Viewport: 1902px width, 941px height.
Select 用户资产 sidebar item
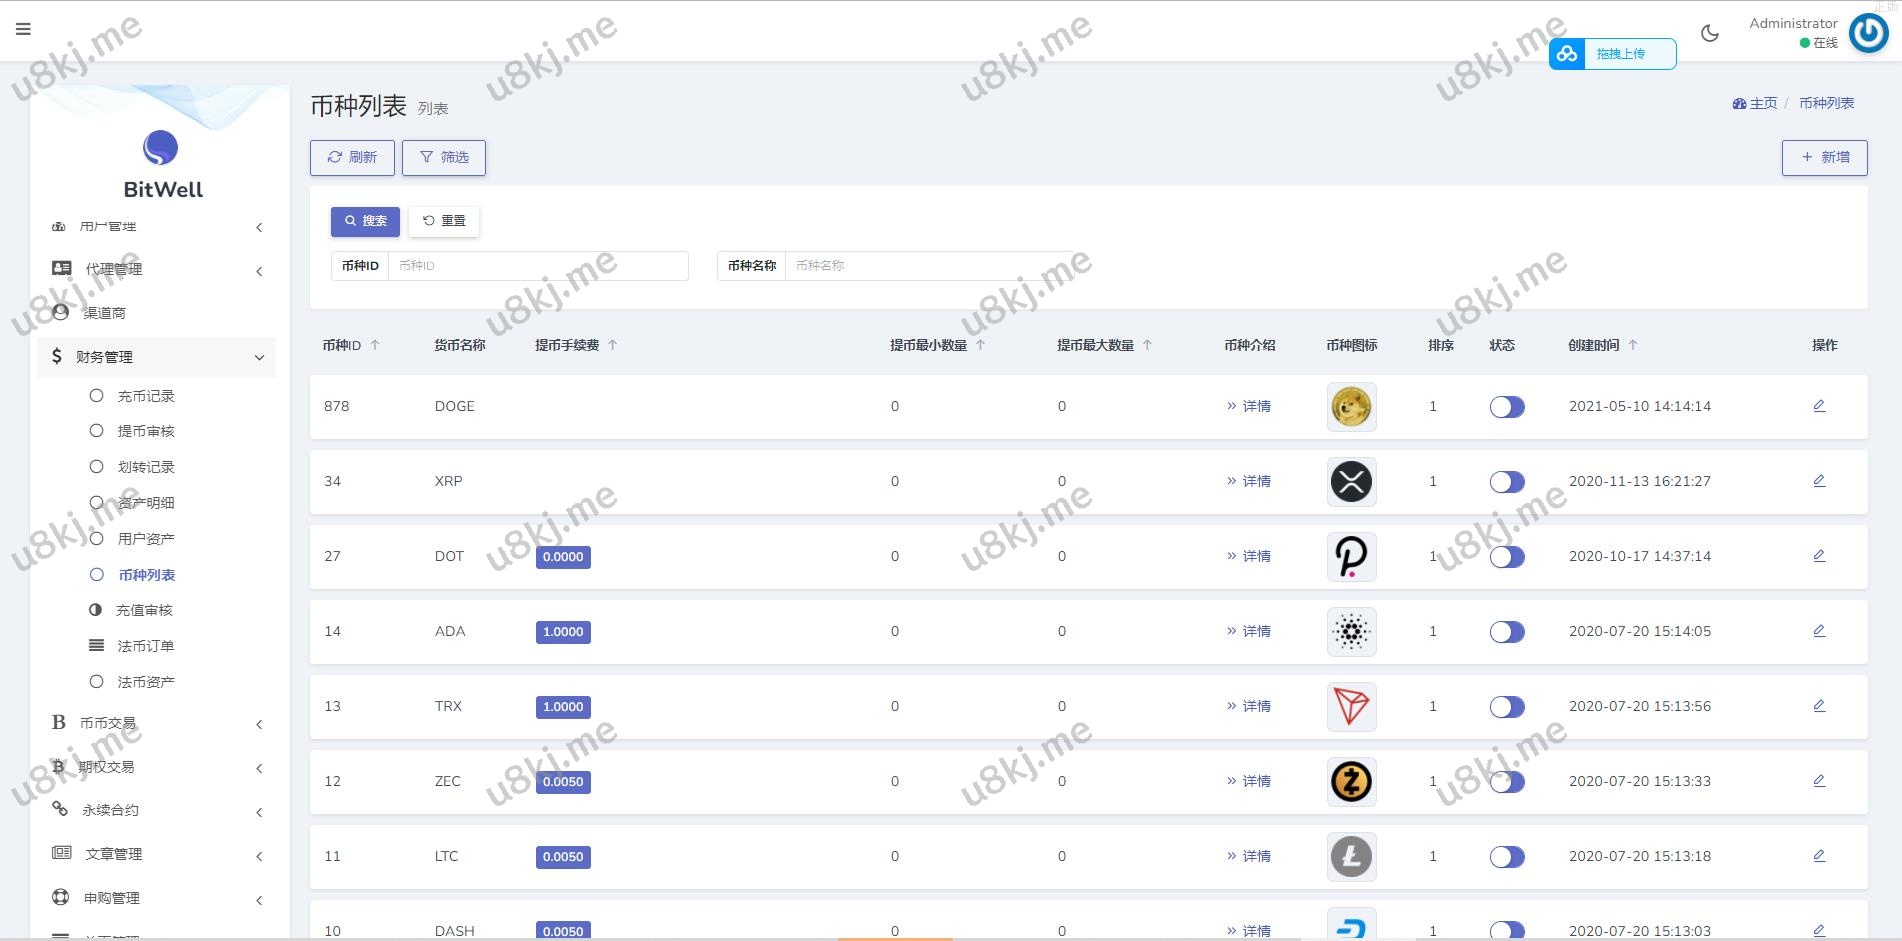tap(146, 539)
